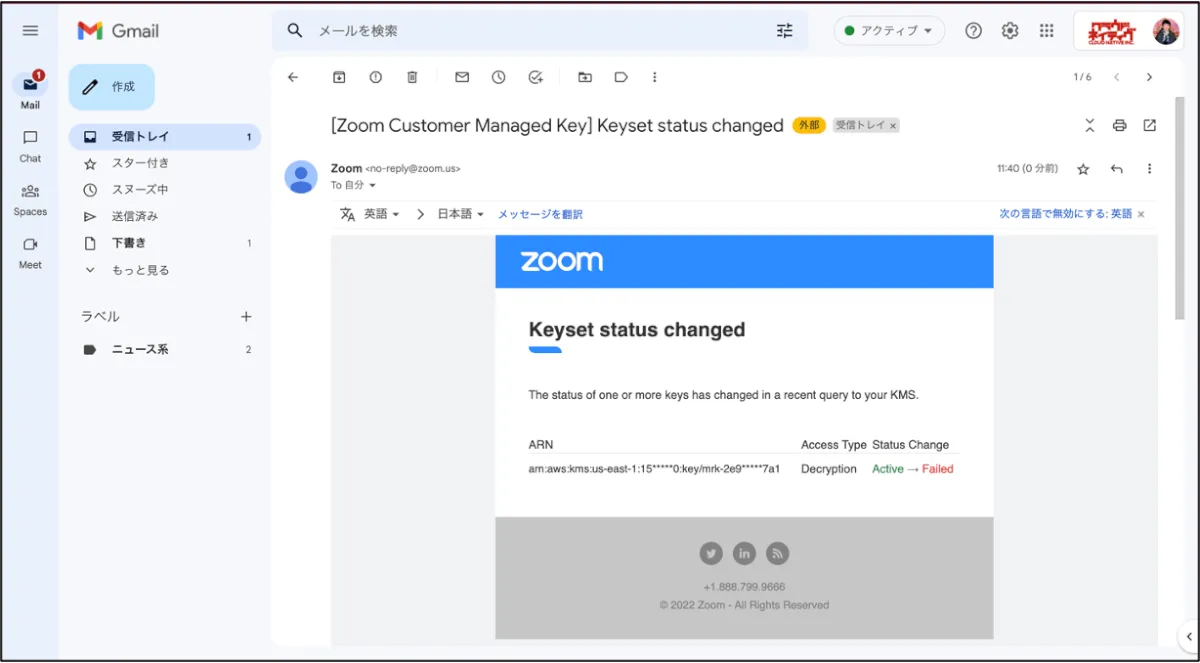
Task: Open the Meet section
Action: point(30,252)
